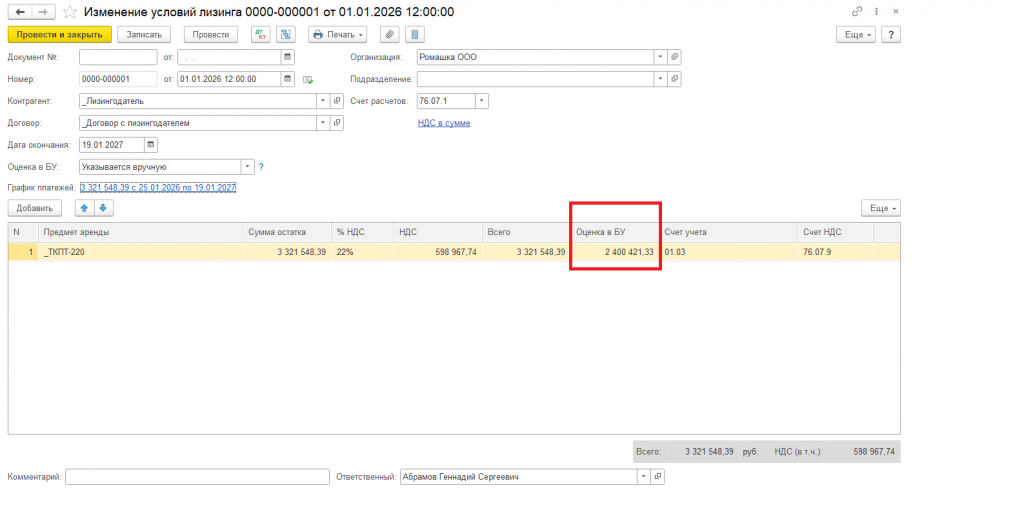Screen dimensions: 1024x532
Task: Open the three-dot window menu
Action: pyautogui.click(x=876, y=11)
